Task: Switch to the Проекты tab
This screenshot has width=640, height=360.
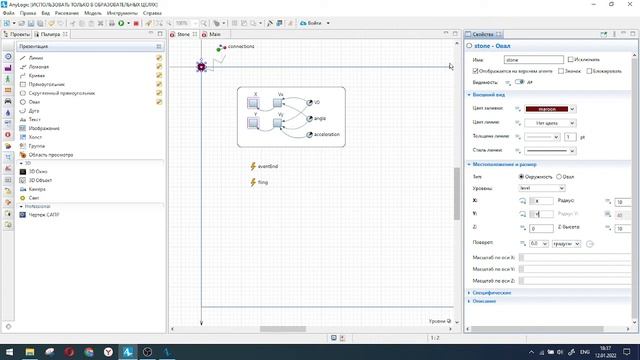Action: 16,34
